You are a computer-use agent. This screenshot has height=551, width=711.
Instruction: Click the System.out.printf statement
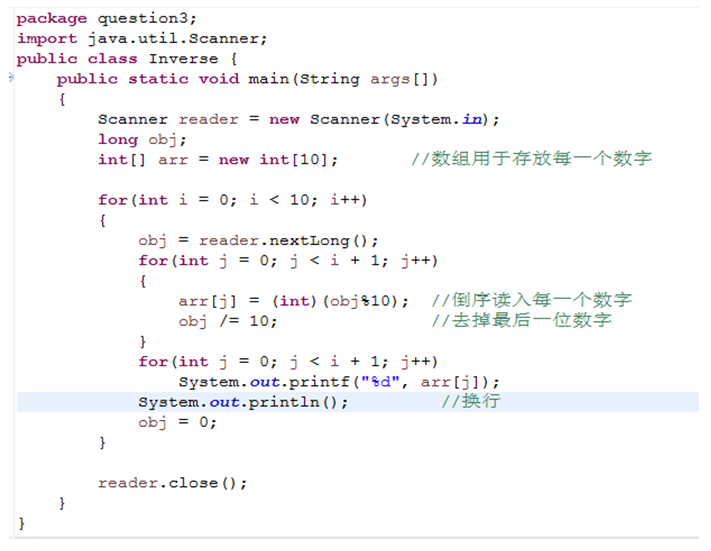coord(338,382)
